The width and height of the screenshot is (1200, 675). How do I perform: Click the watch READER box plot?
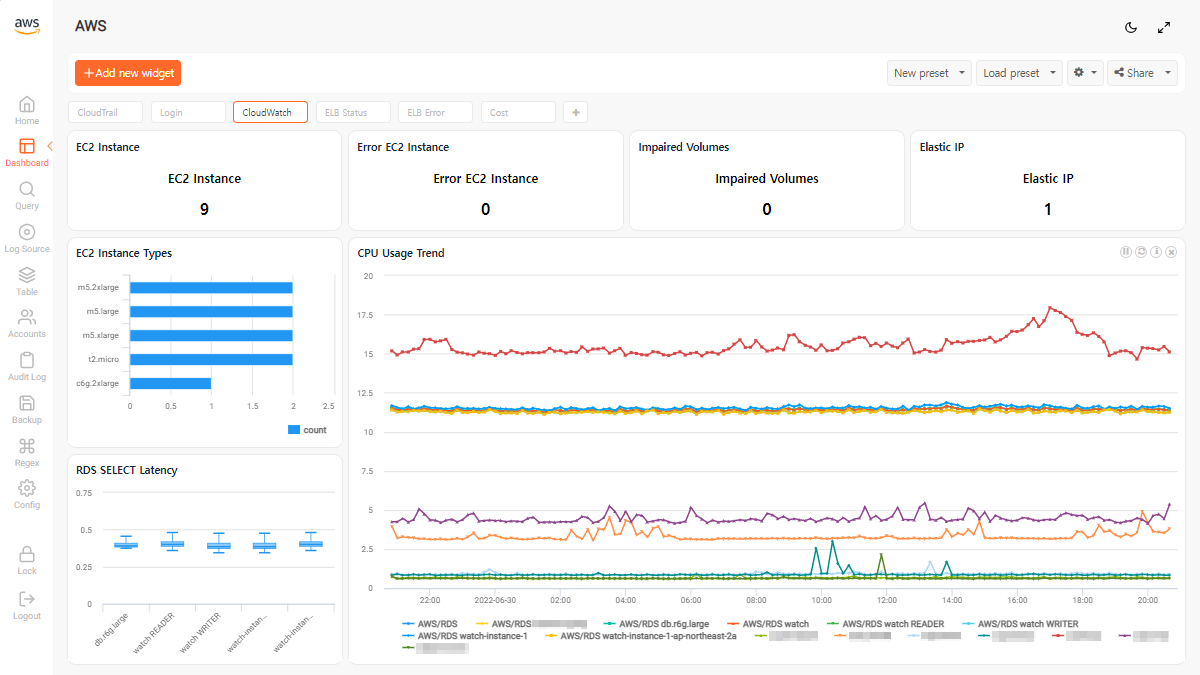click(172, 543)
